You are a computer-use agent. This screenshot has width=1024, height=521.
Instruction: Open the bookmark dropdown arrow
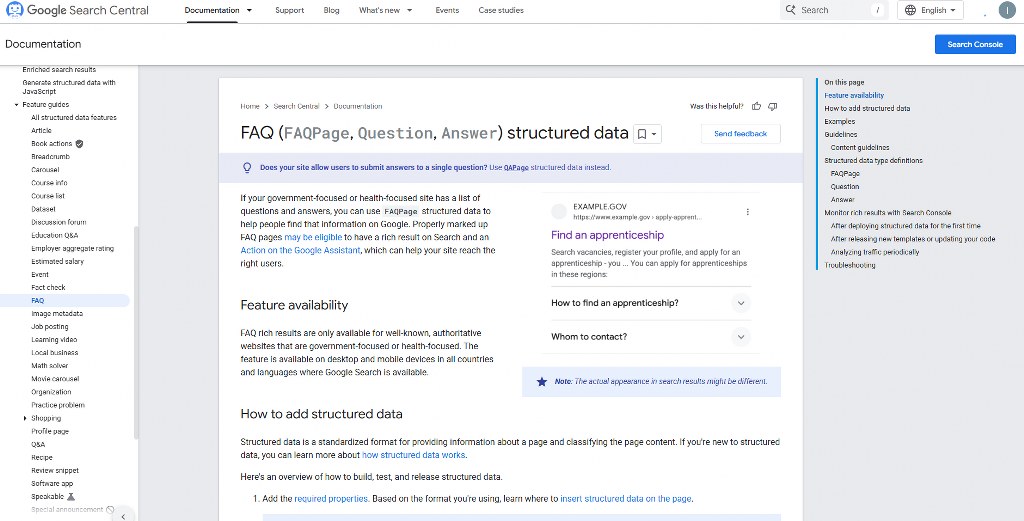click(x=654, y=134)
